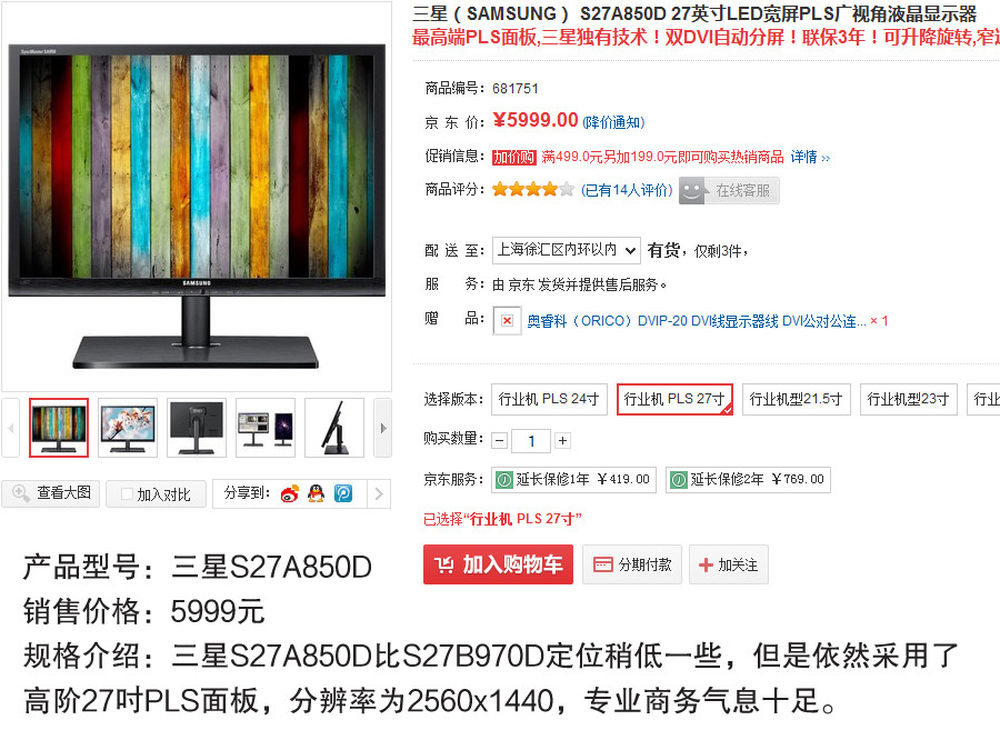Select the monitor rear view thumbnail
The image size is (1000, 750).
tap(196, 428)
